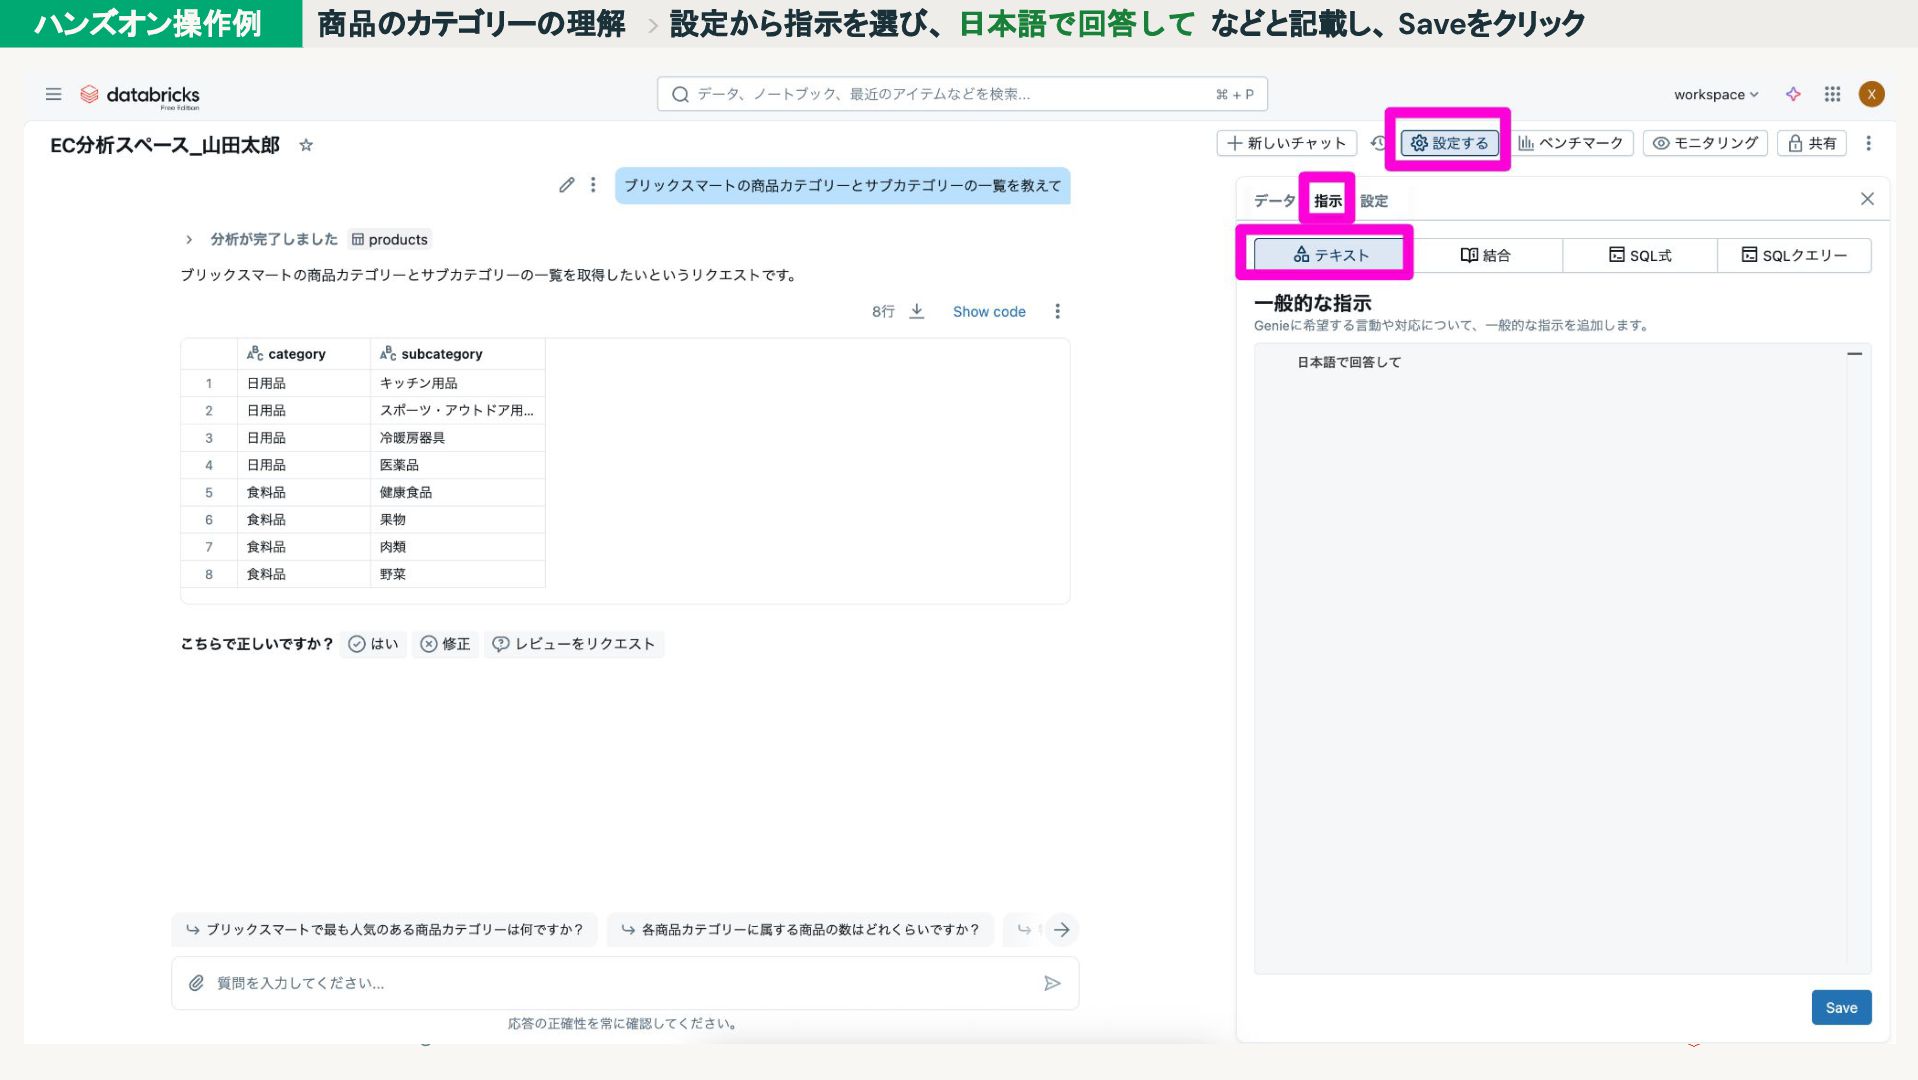Click the user question bubble
The width and height of the screenshot is (1918, 1080).
point(842,186)
